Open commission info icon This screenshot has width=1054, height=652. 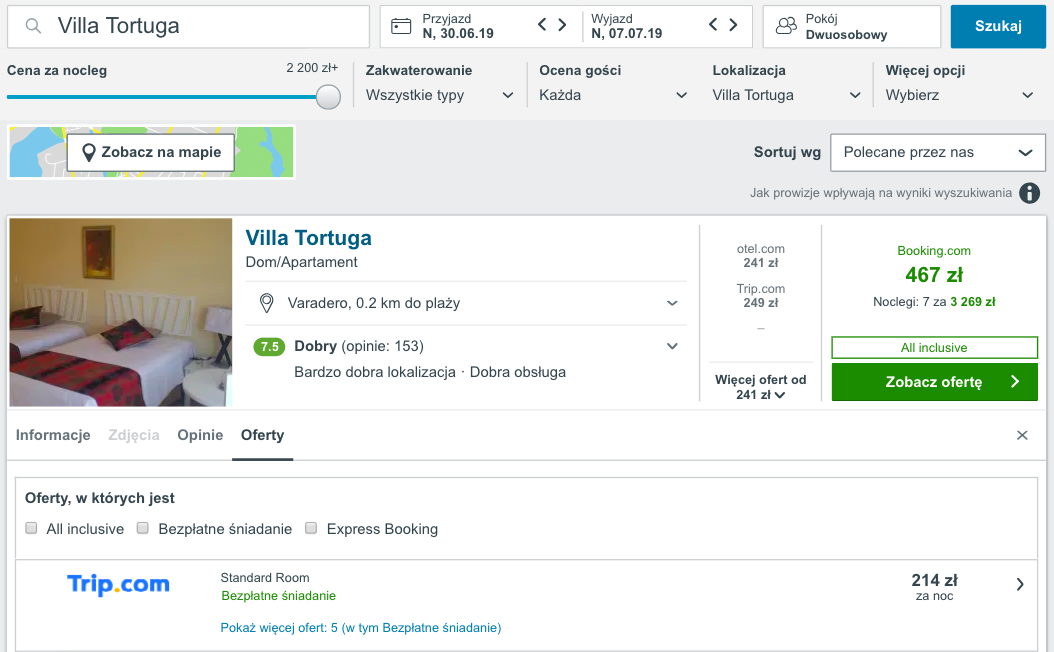pyautogui.click(x=1029, y=193)
